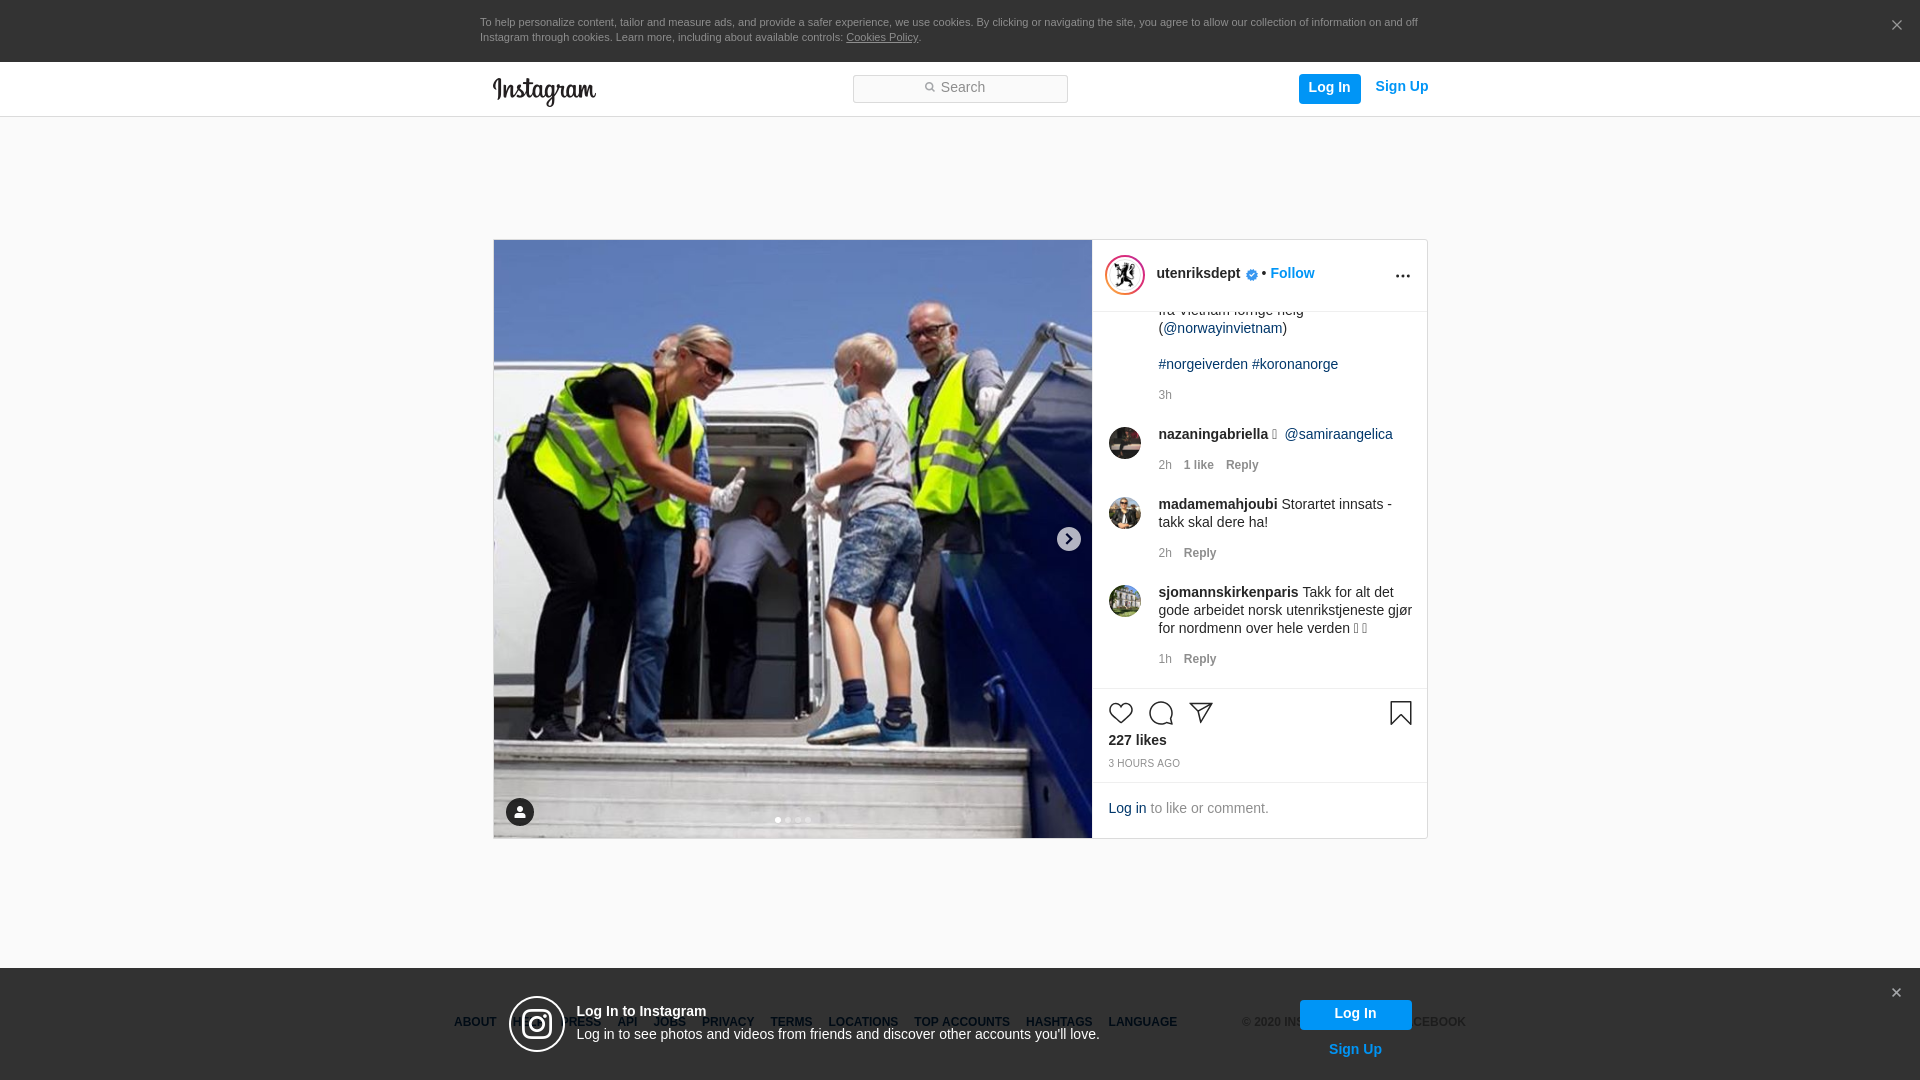The image size is (1920, 1080).
Task: Close the bottom login banner
Action: [x=1895, y=993]
